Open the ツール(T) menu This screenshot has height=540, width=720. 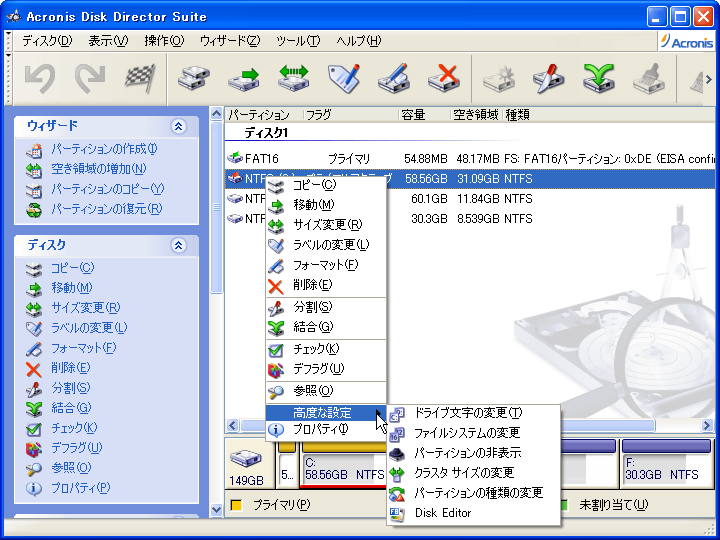298,41
